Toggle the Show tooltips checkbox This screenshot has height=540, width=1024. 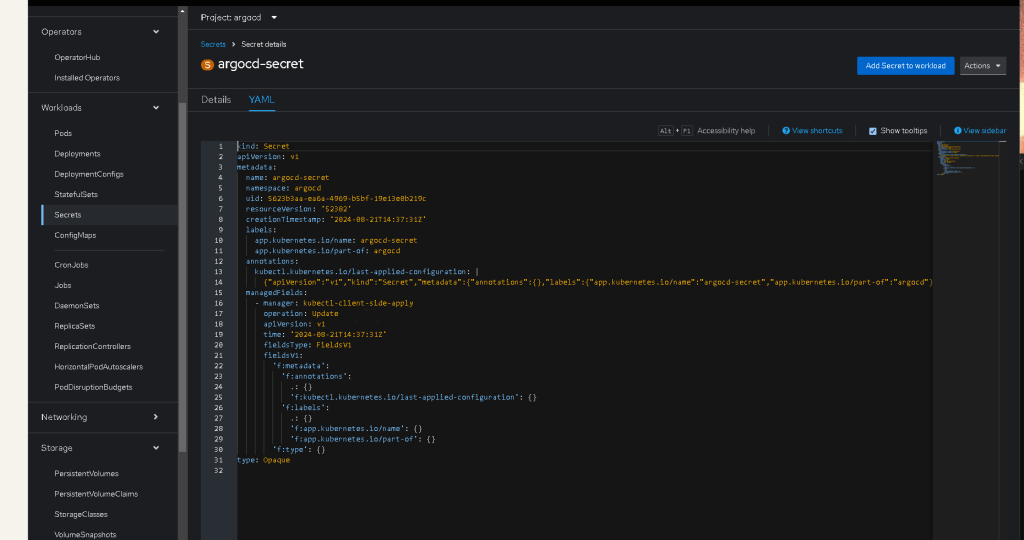(872, 131)
